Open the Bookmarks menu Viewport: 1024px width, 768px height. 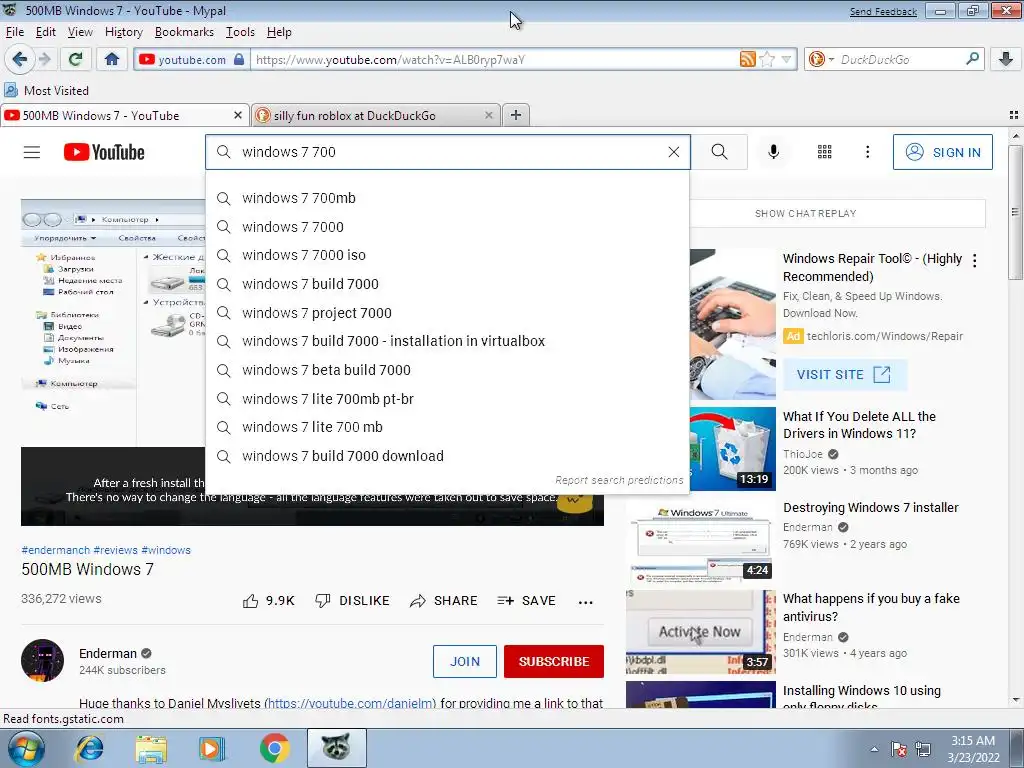pyautogui.click(x=184, y=32)
